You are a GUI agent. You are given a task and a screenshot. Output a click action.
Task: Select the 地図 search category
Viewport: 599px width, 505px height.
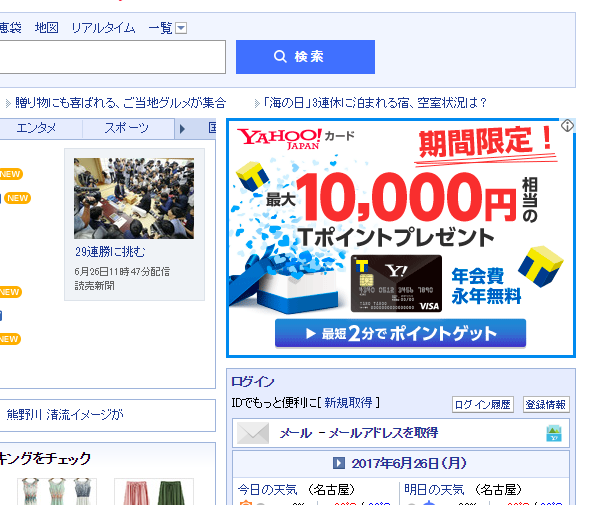tap(47, 28)
